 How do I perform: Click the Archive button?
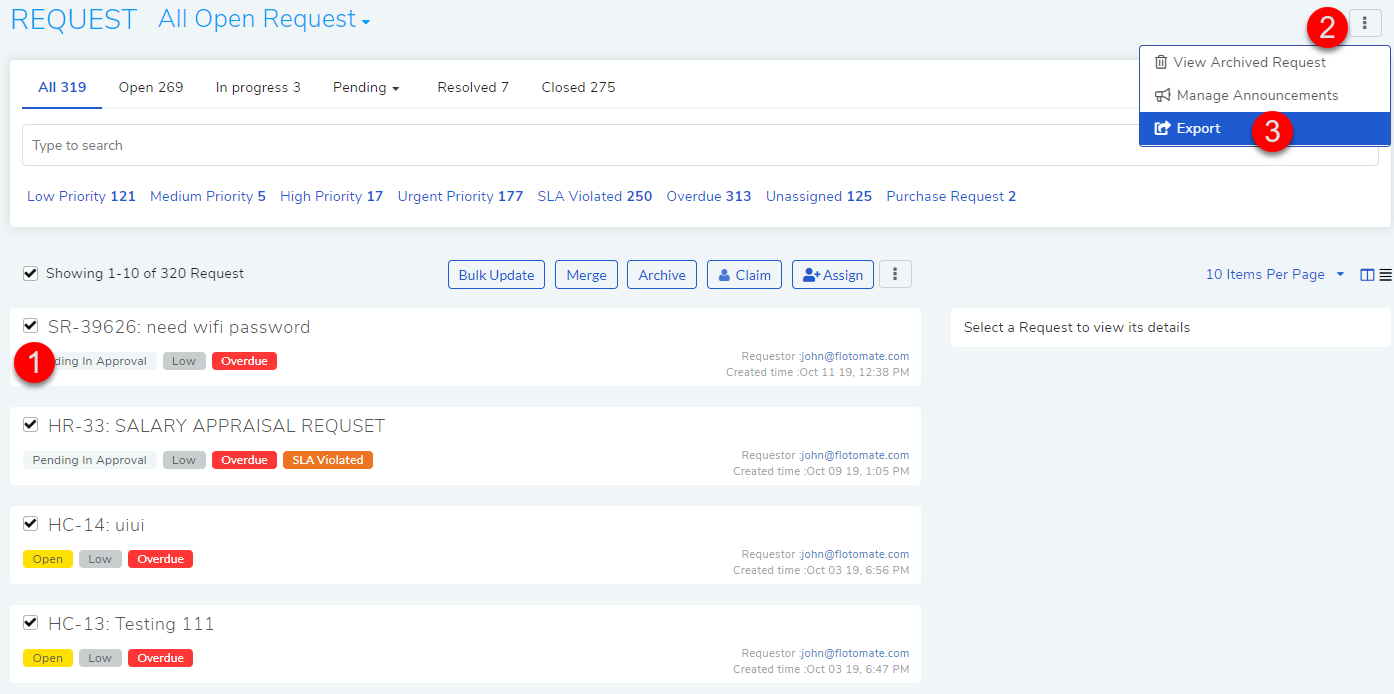[662, 275]
